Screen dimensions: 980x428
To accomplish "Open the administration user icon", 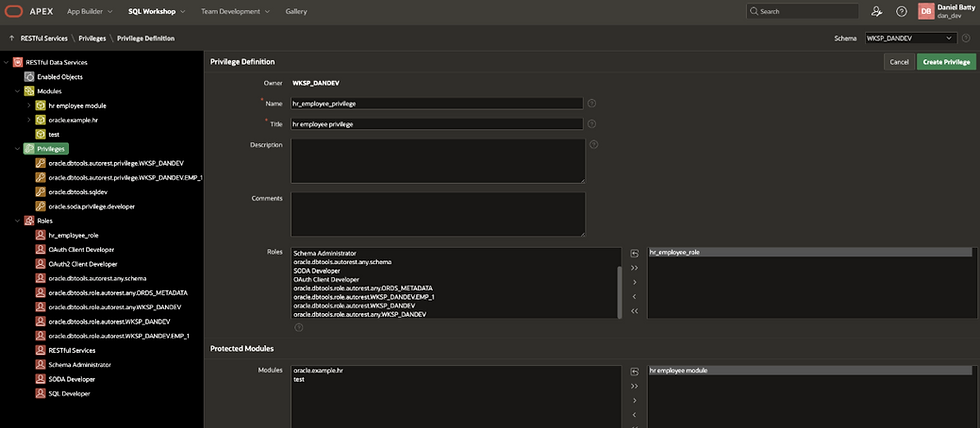I will pyautogui.click(x=877, y=11).
